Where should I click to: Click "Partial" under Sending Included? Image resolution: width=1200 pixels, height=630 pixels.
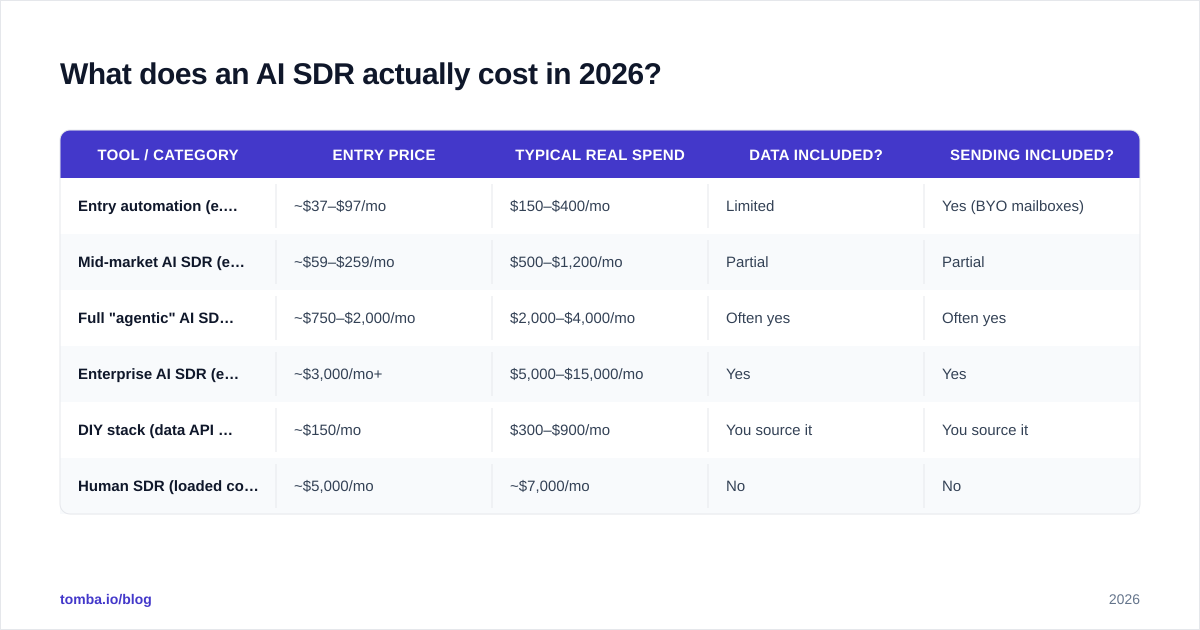963,262
